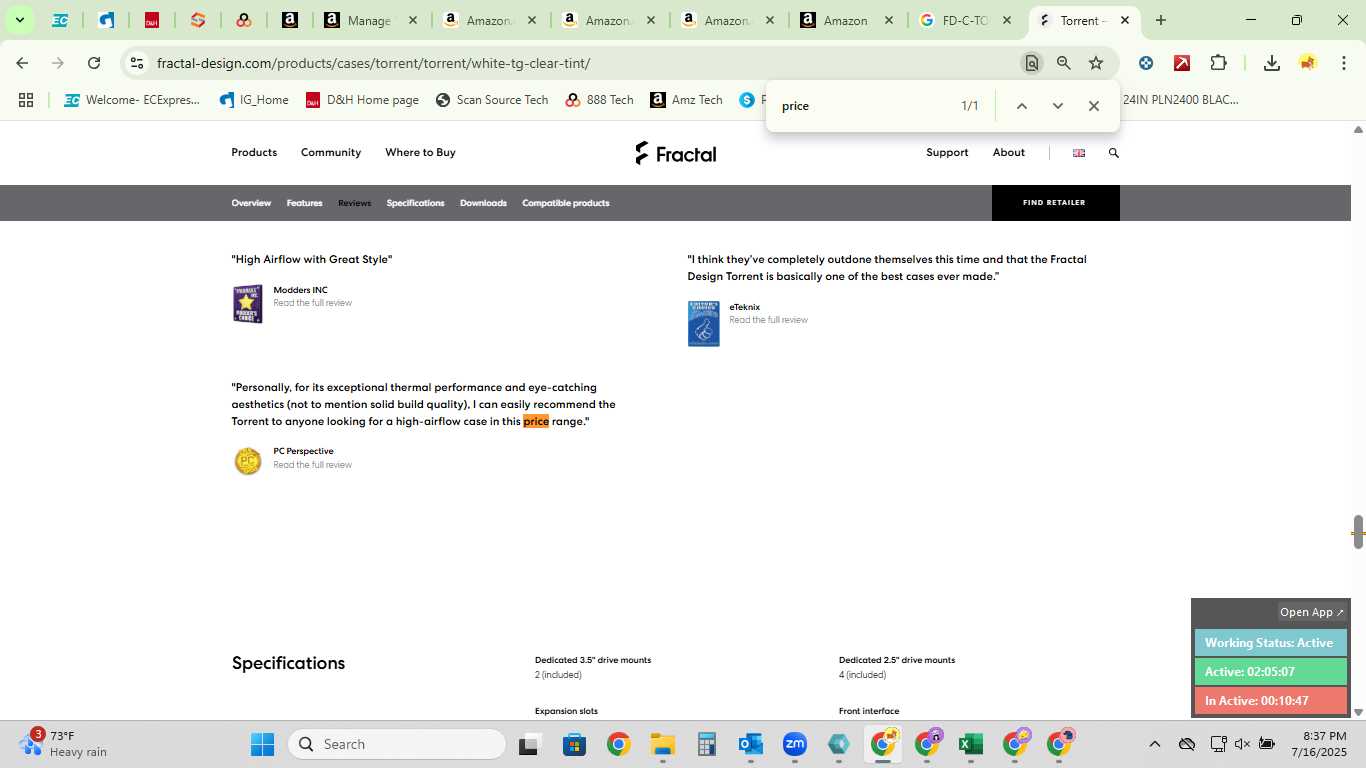
Task: Bookmark this page with star icon
Action: [1096, 63]
